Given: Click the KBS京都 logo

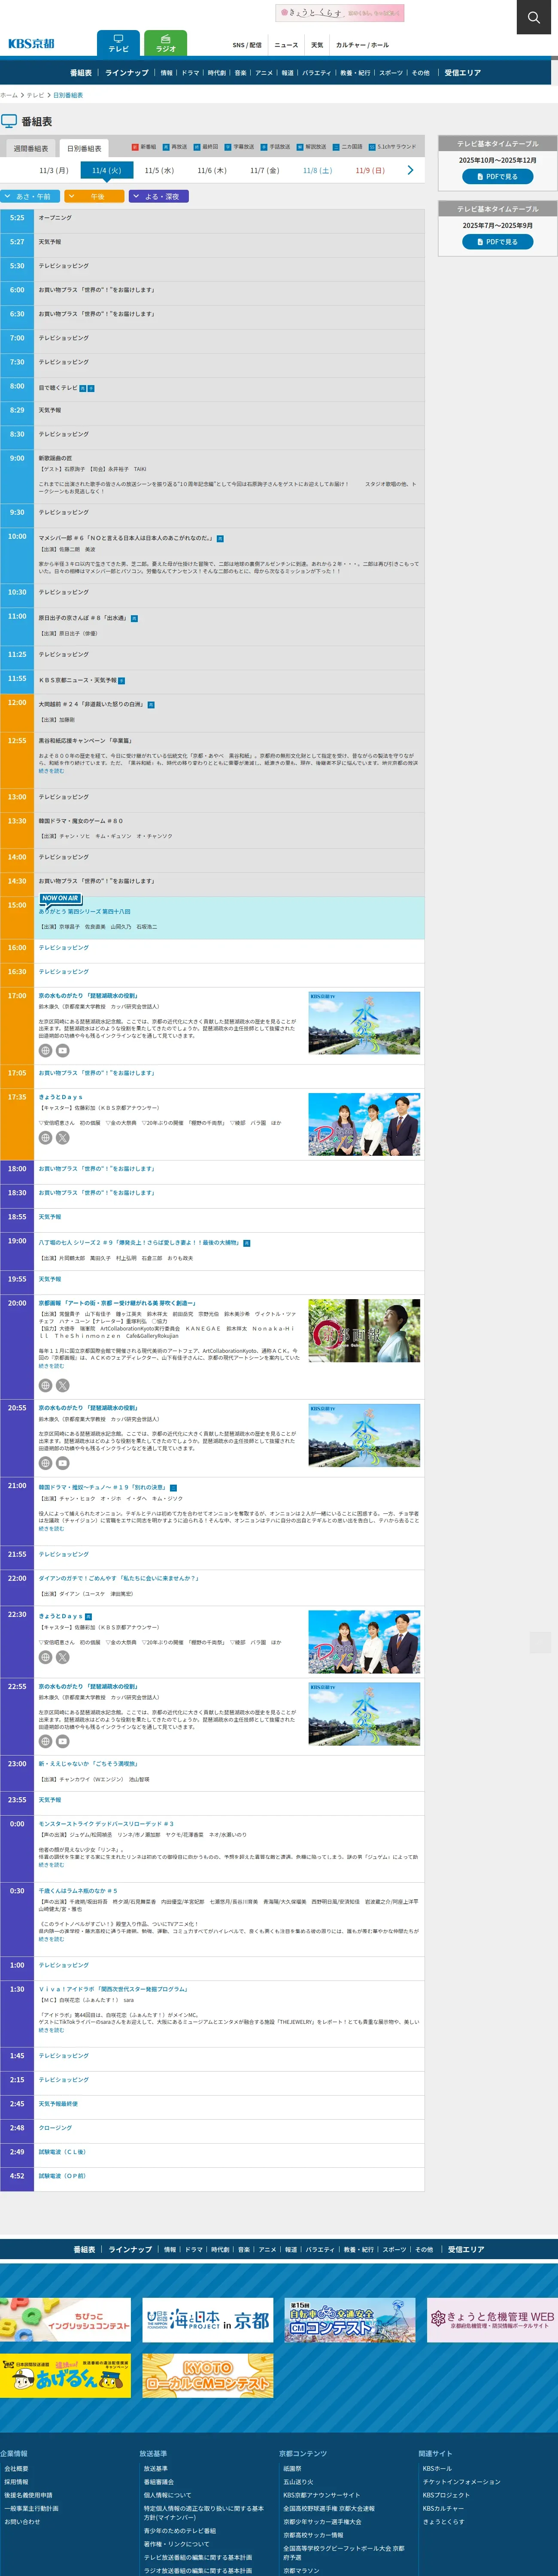Looking at the screenshot, I should pos(31,44).
